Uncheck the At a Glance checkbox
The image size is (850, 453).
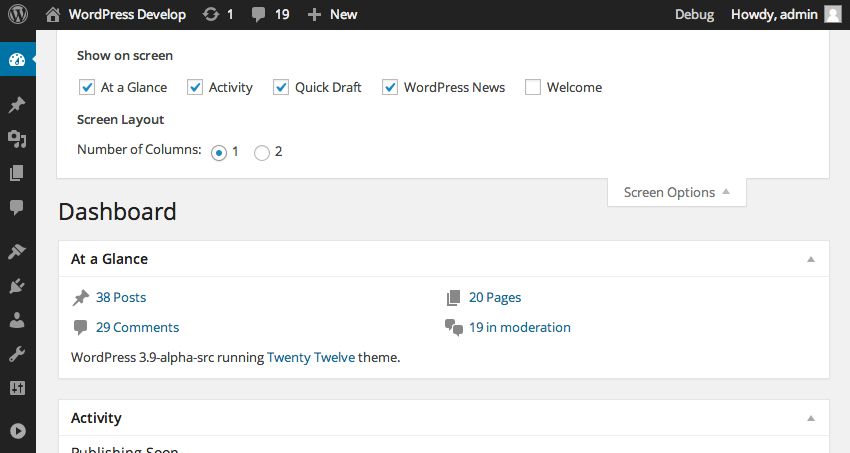tap(87, 87)
